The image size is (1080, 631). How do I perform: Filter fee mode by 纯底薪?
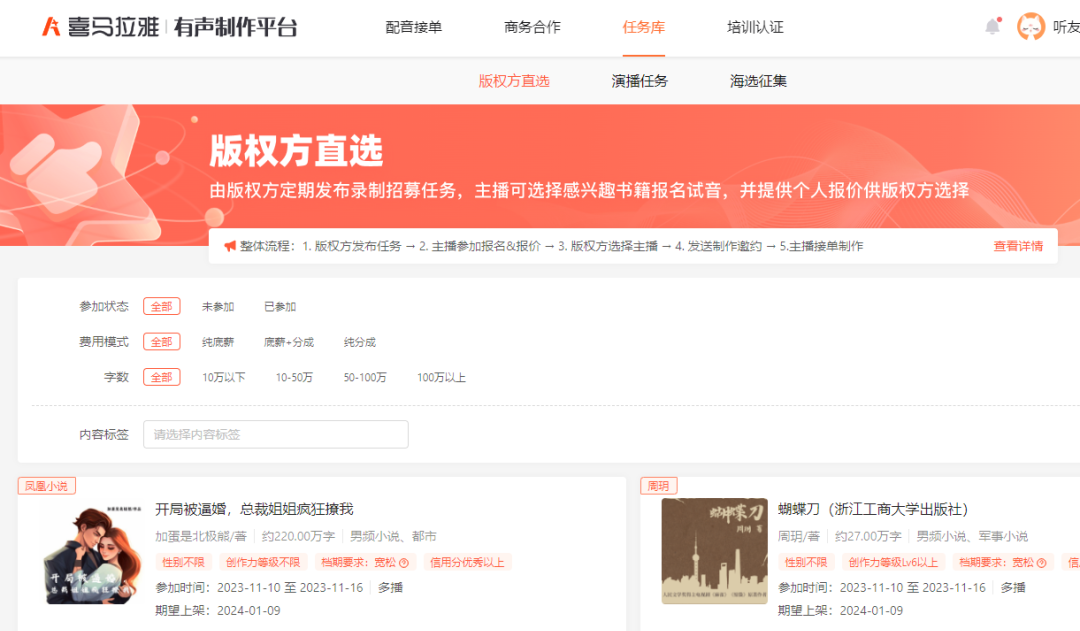(218, 342)
